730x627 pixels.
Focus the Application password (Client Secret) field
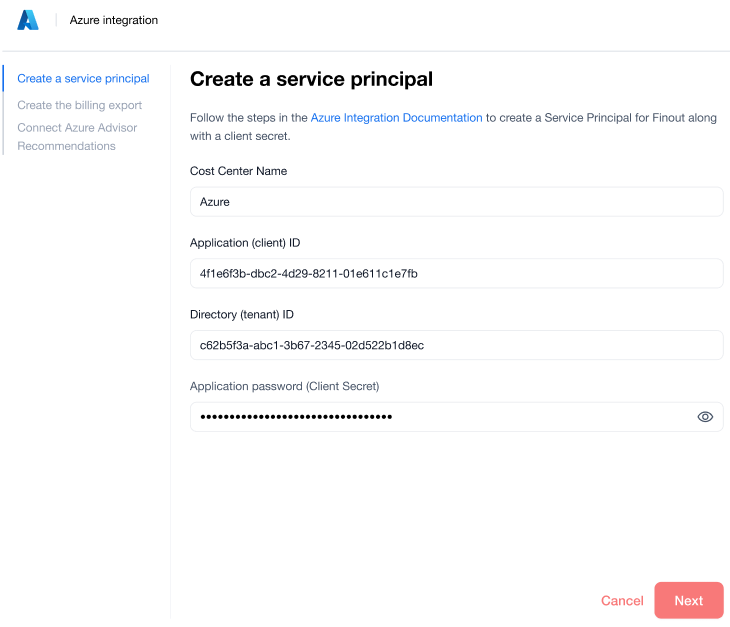tap(440, 417)
